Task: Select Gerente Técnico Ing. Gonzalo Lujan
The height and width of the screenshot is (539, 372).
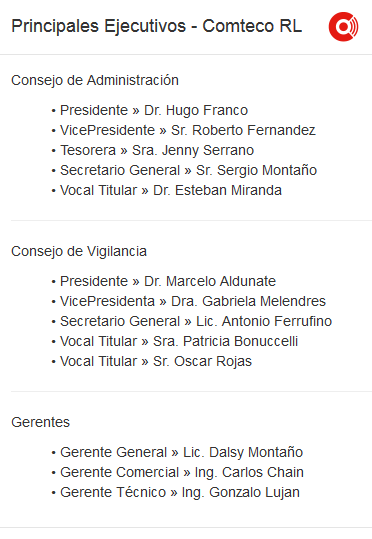Action: (180, 492)
